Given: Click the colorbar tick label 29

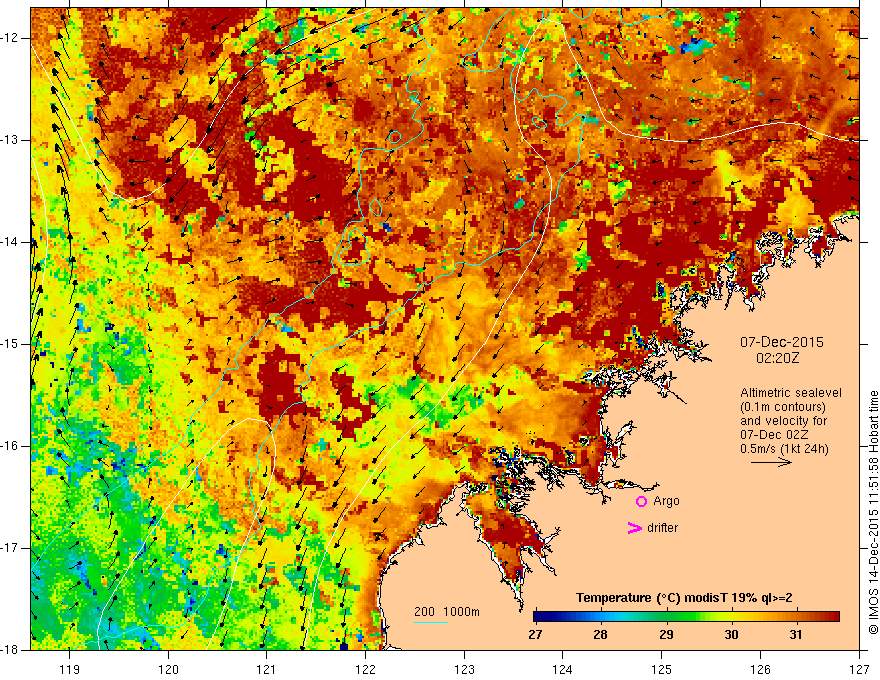Looking at the screenshot, I should 666,635.
